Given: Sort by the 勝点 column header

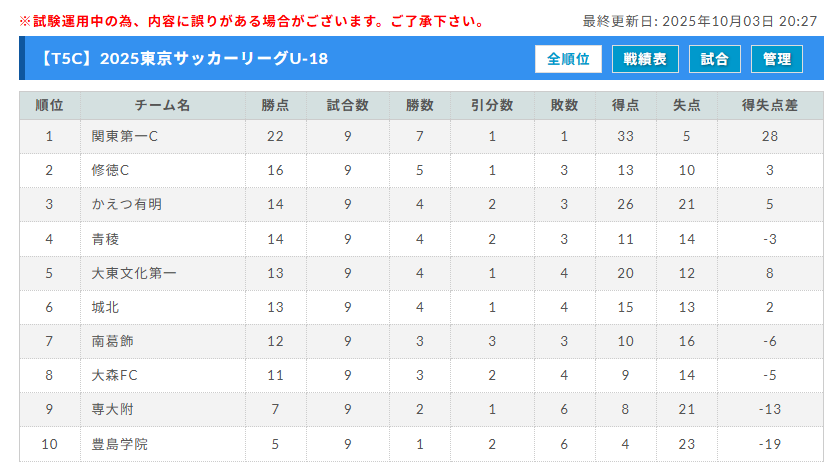Looking at the screenshot, I should 275,106.
